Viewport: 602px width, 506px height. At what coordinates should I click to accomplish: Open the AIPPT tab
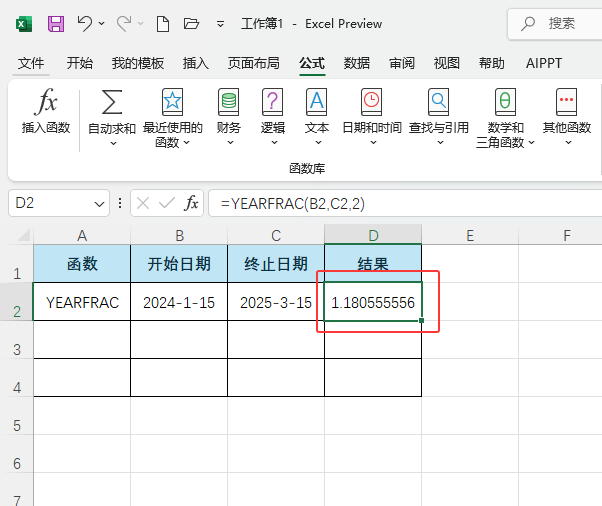point(544,63)
